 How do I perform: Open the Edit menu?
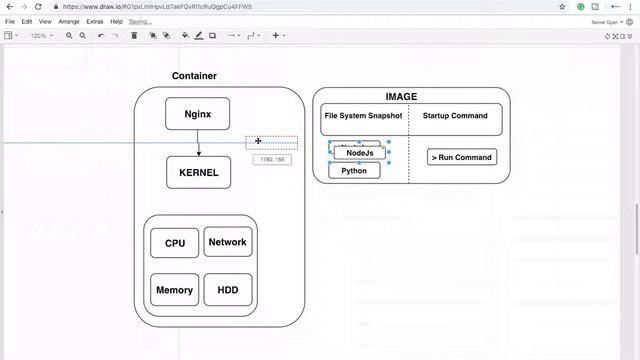(27, 22)
